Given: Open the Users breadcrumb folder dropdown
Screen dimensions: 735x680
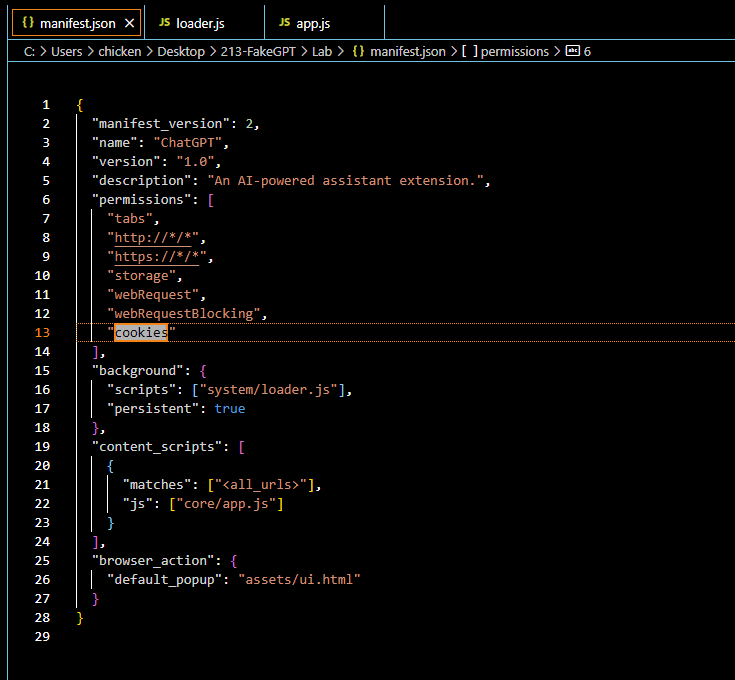Looking at the screenshot, I should pyautogui.click(x=68, y=51).
